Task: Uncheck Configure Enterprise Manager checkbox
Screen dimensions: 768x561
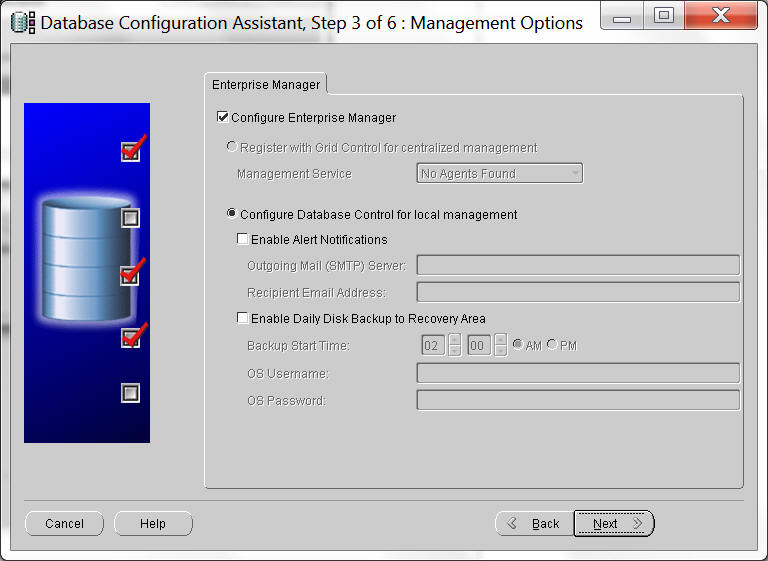Action: (x=223, y=118)
